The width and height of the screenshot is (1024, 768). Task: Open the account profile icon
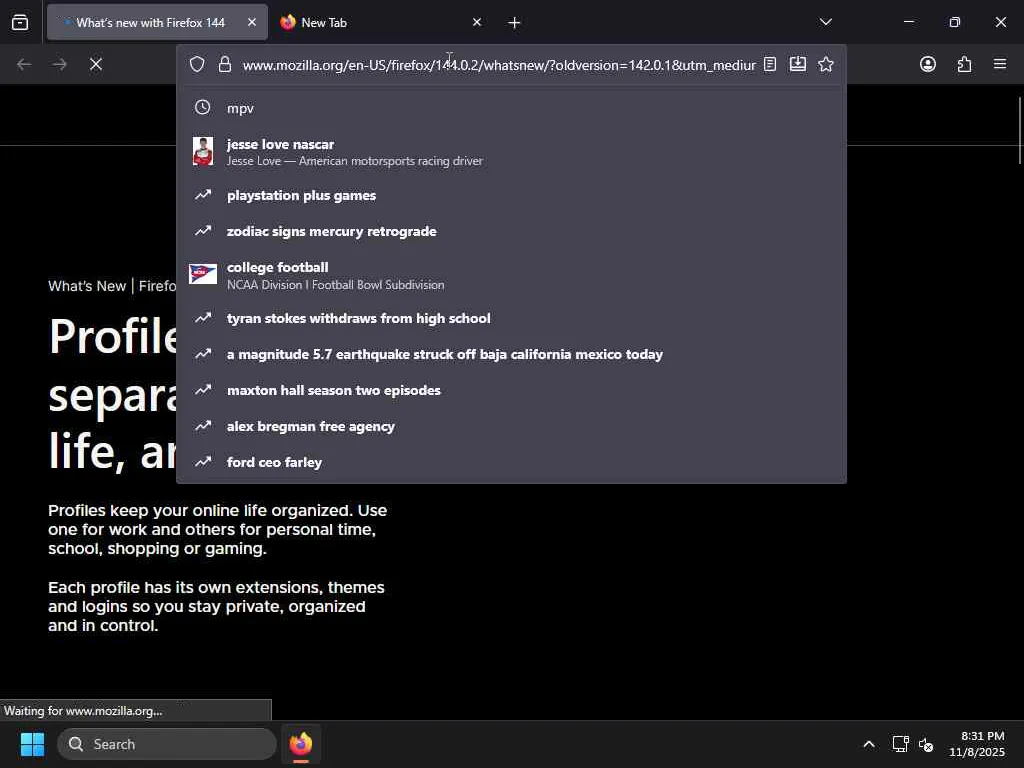point(927,64)
